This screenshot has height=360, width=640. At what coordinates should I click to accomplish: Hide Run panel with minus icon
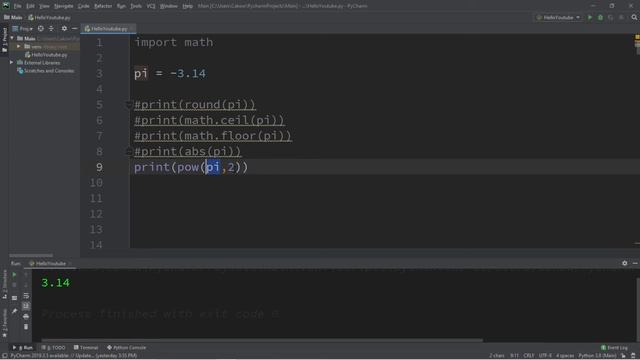[635, 263]
